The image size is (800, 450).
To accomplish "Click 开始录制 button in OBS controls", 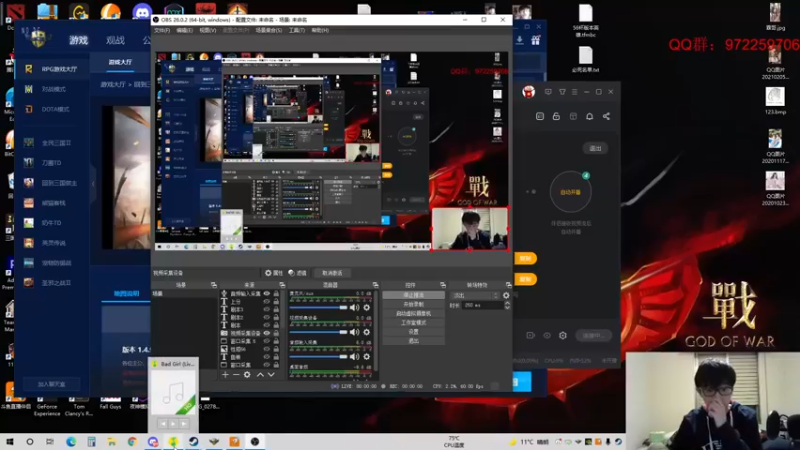I will click(x=413, y=305).
